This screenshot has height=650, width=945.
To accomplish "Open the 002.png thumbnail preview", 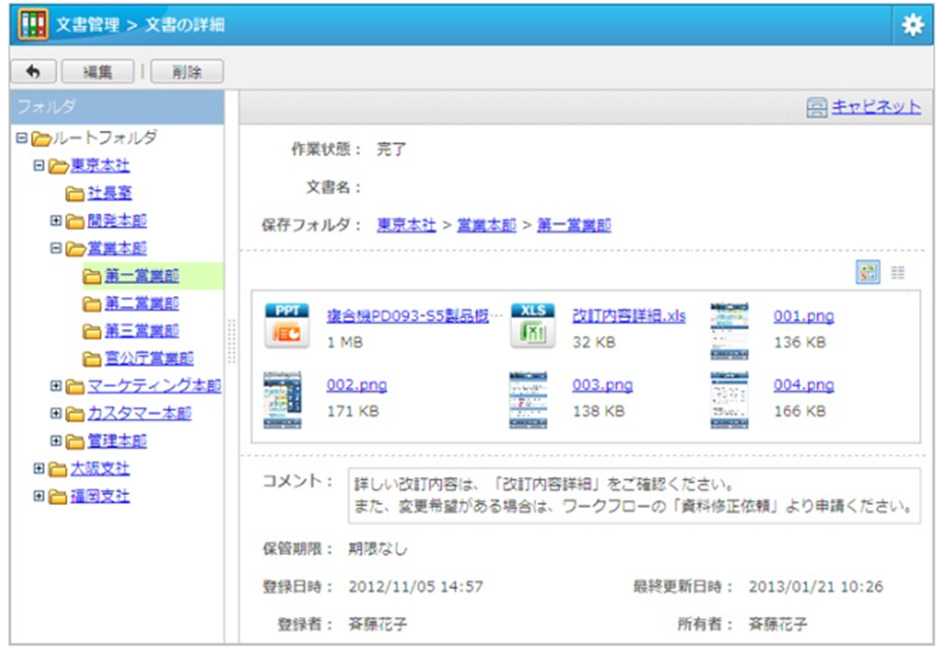I will [283, 400].
